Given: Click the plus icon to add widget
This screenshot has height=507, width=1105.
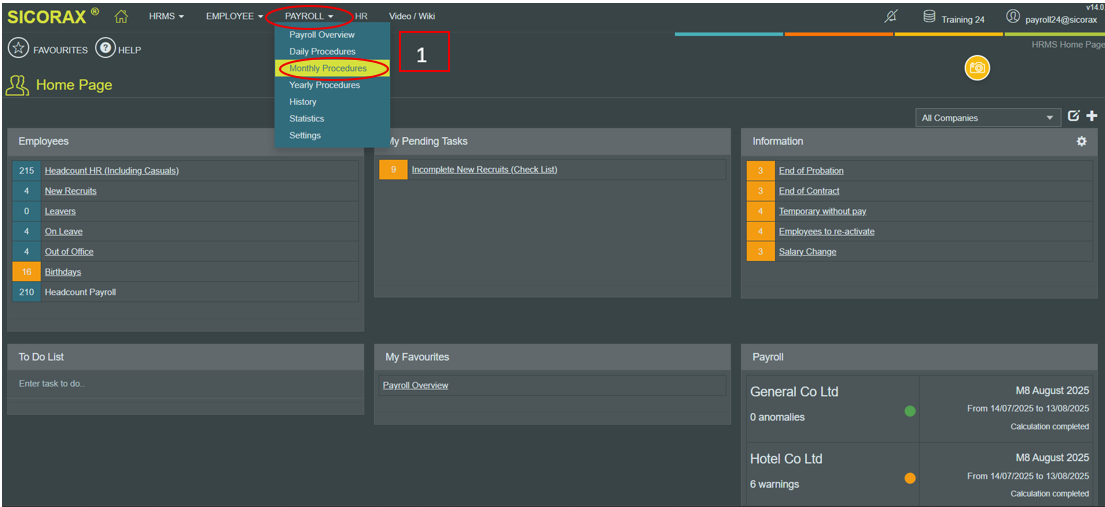Looking at the screenshot, I should 1092,116.
